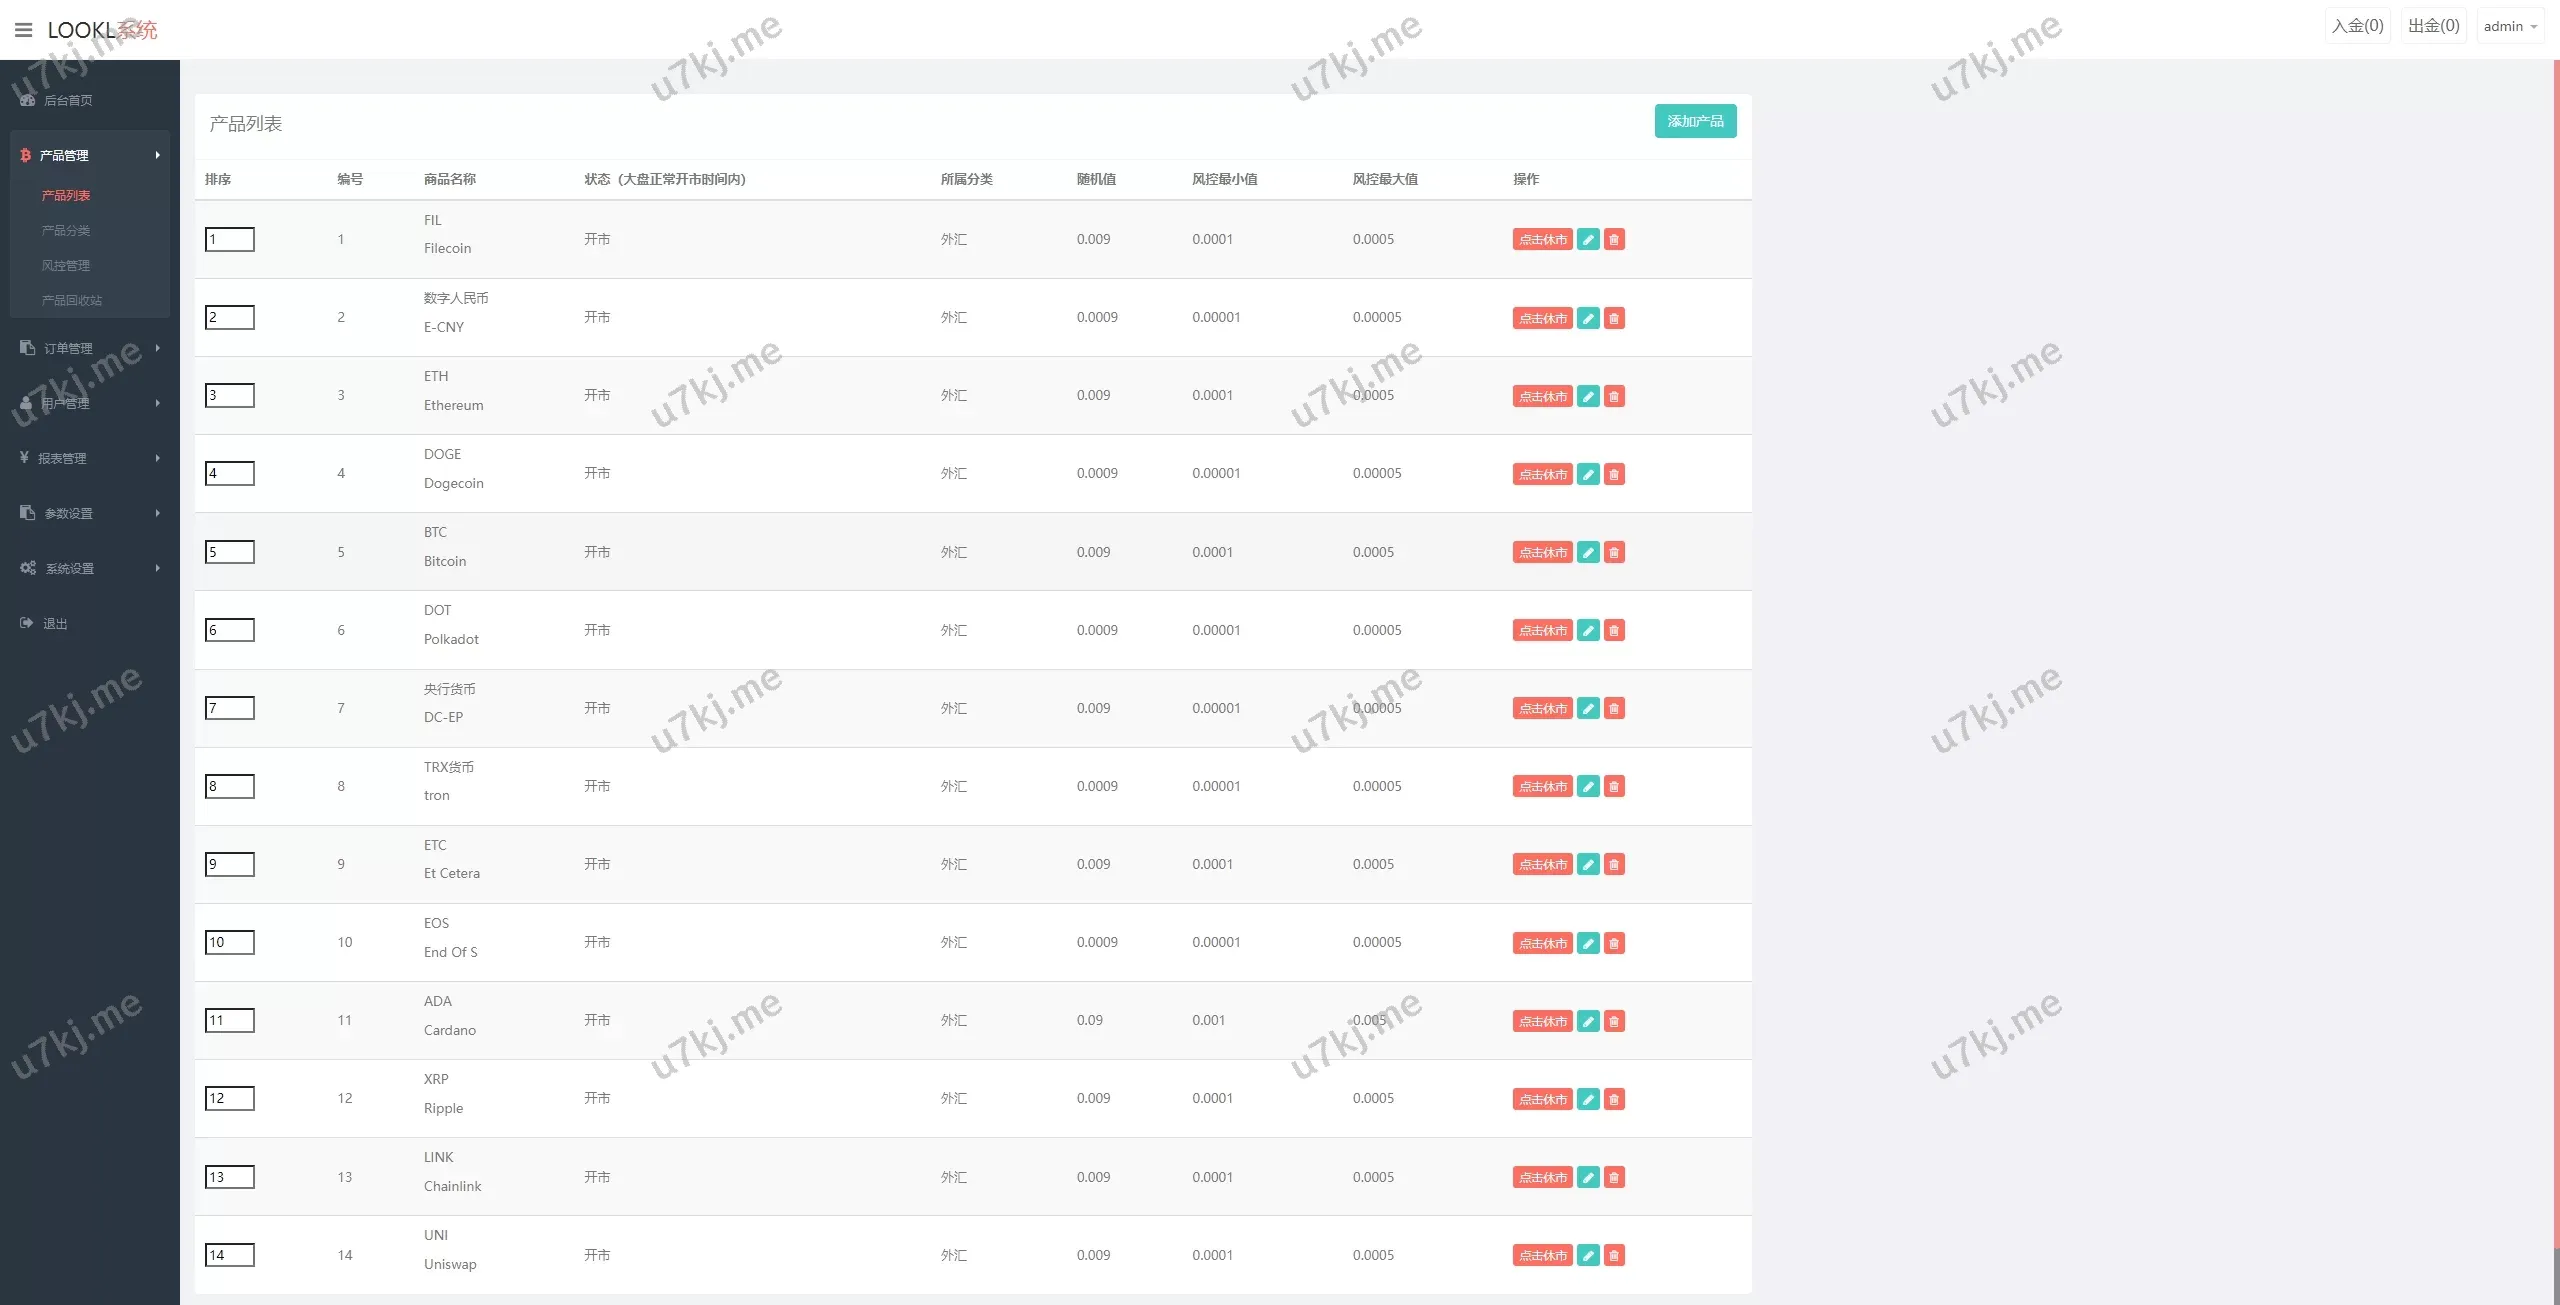The image size is (2560, 1305).
Task: Open 产品分类 submenu item
Action: point(66,230)
